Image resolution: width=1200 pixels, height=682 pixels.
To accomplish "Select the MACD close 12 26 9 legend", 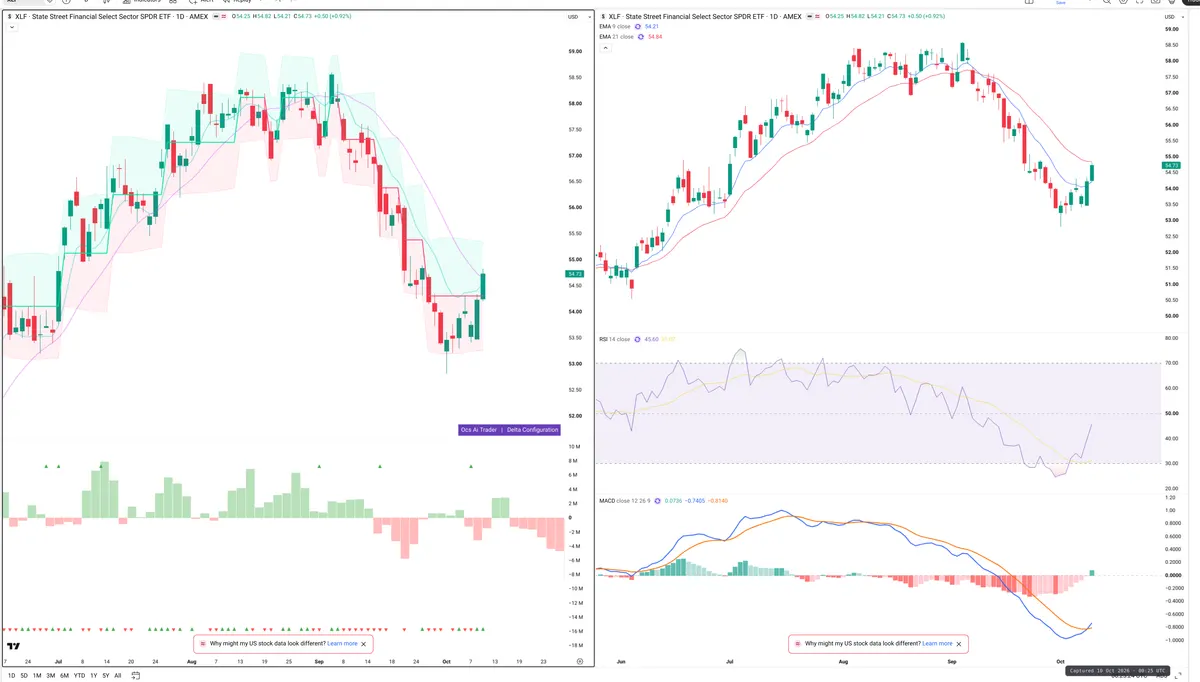I will tap(624, 501).
